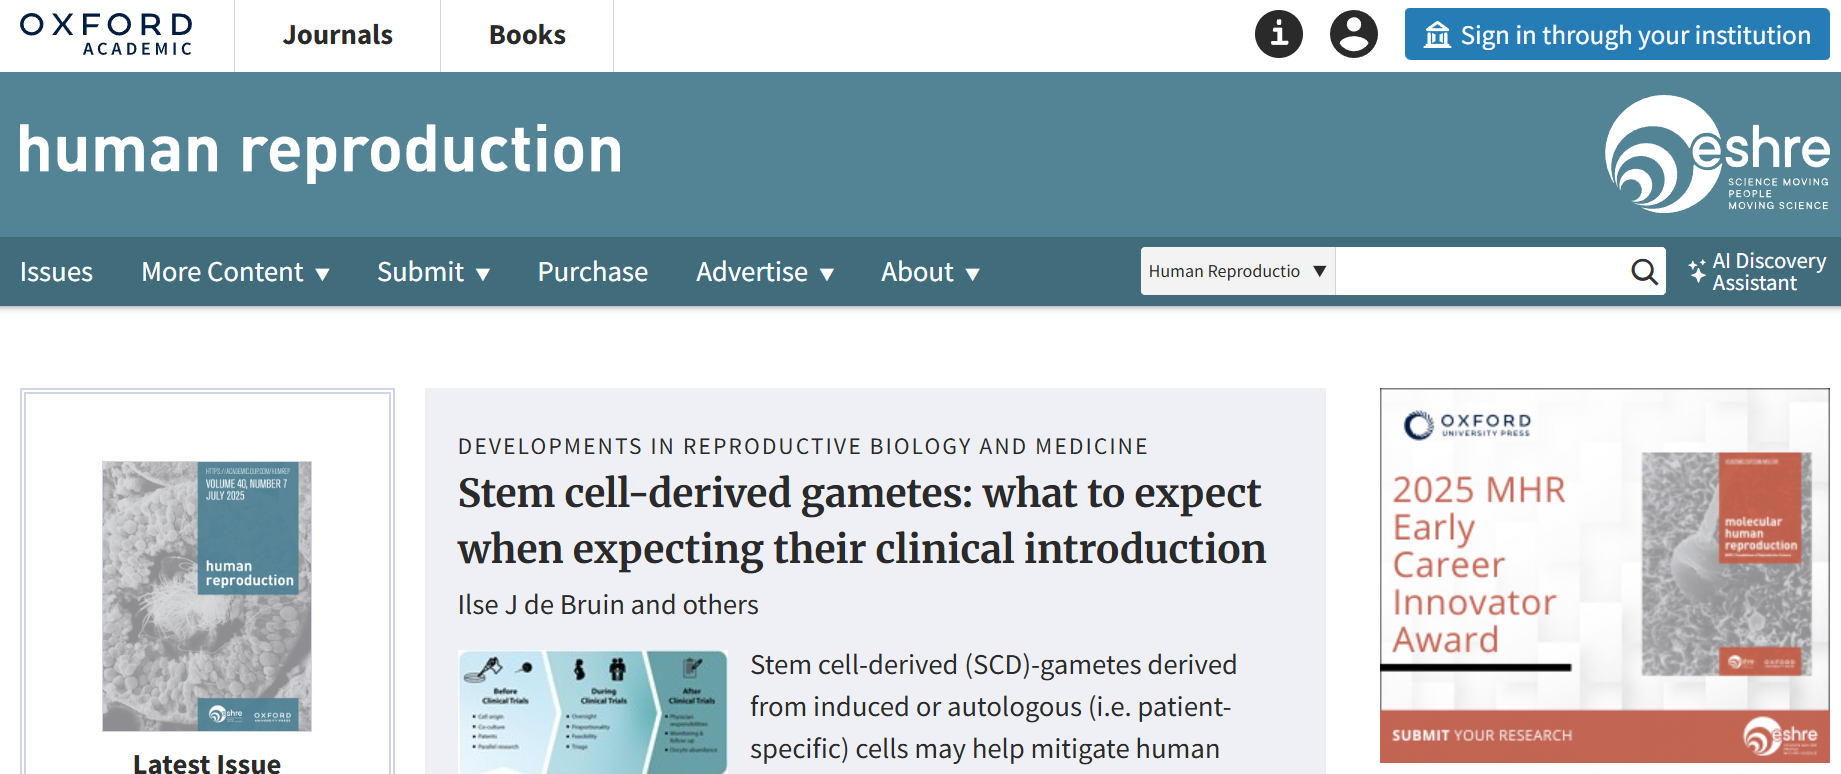Viewport: 1841px width, 774px height.
Task: Open the Human Reproduction search scope dropdown
Action: pos(1238,271)
